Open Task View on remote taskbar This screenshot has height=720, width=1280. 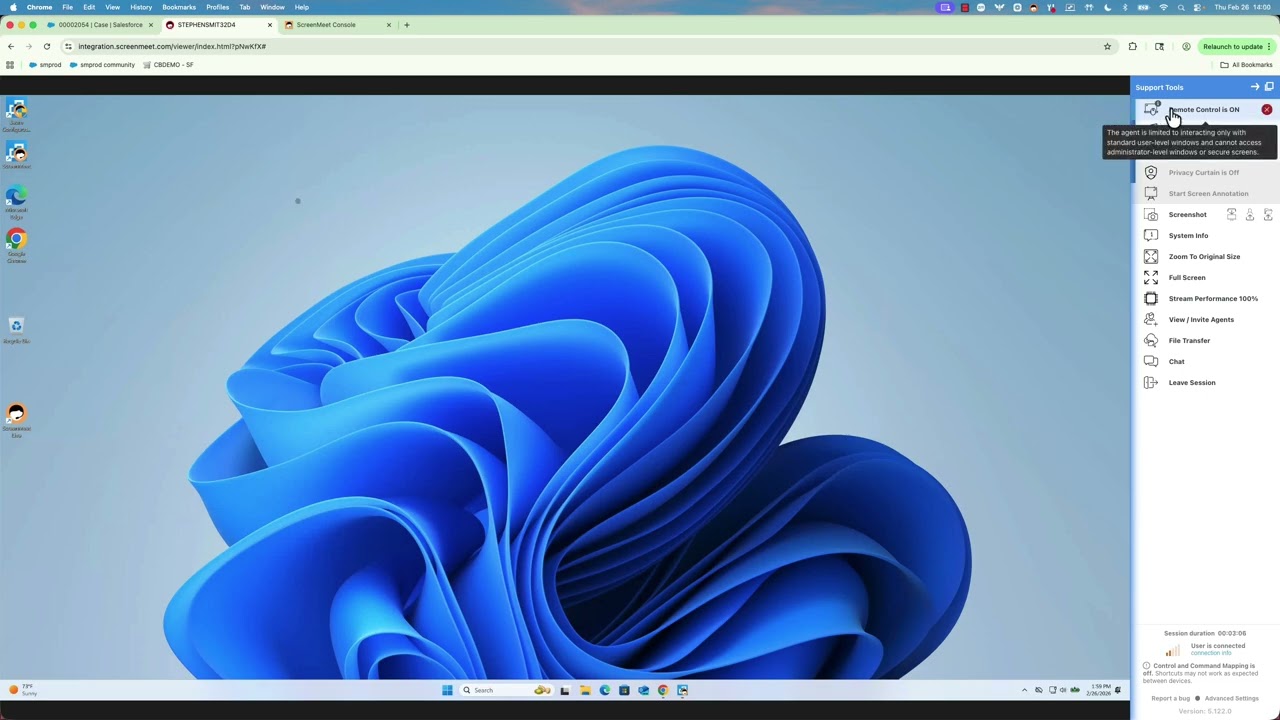point(565,690)
